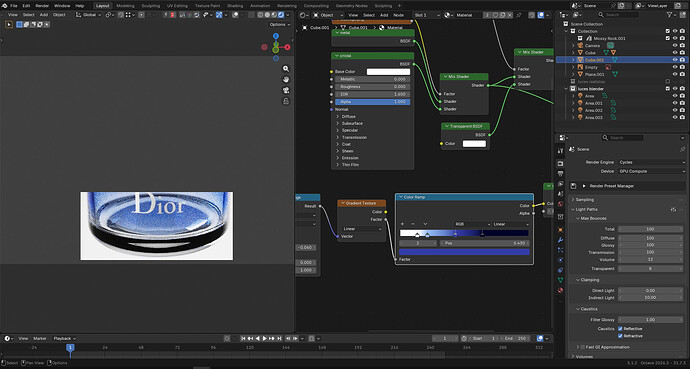The height and width of the screenshot is (369, 690).
Task: Switch to the Modeling workspace tab
Action: (125, 6)
